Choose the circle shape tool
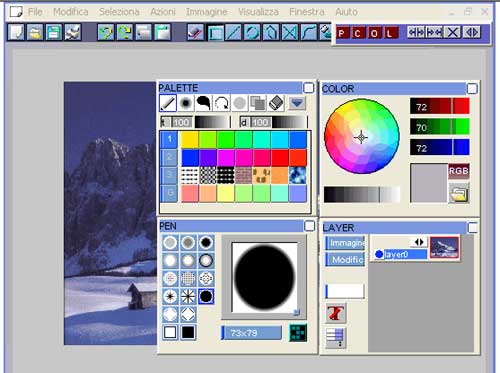Screen dimensions: 500x373 (x=252, y=33)
